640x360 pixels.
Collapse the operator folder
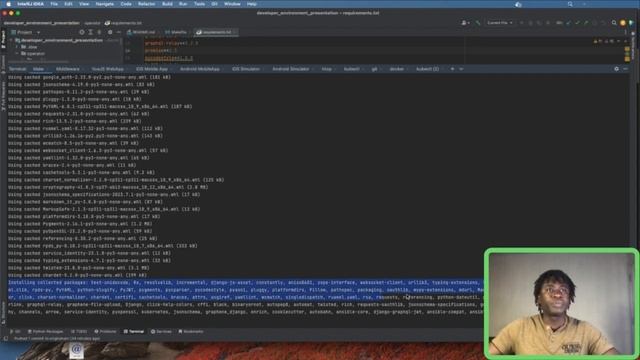click(17, 53)
